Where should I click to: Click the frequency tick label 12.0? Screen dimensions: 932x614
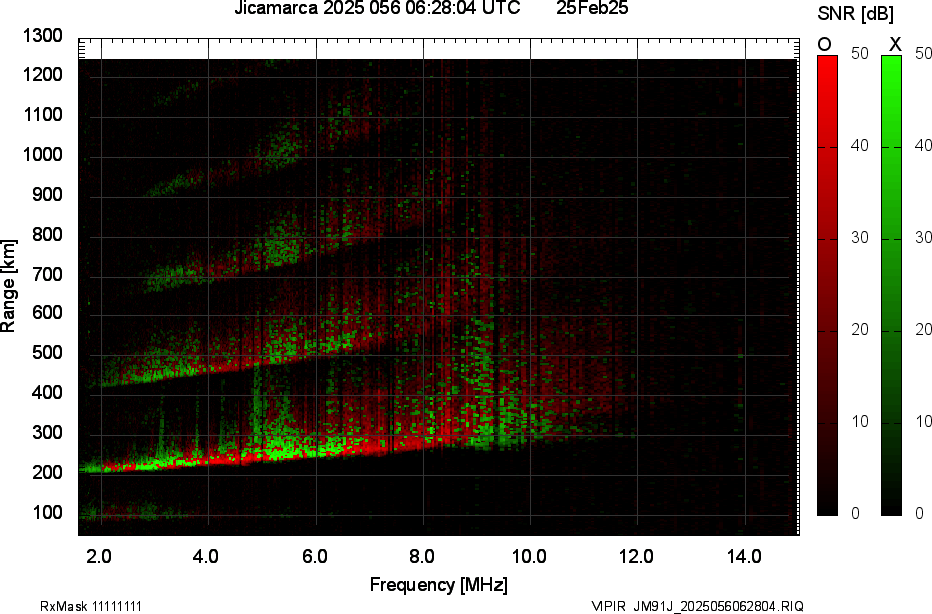point(637,556)
